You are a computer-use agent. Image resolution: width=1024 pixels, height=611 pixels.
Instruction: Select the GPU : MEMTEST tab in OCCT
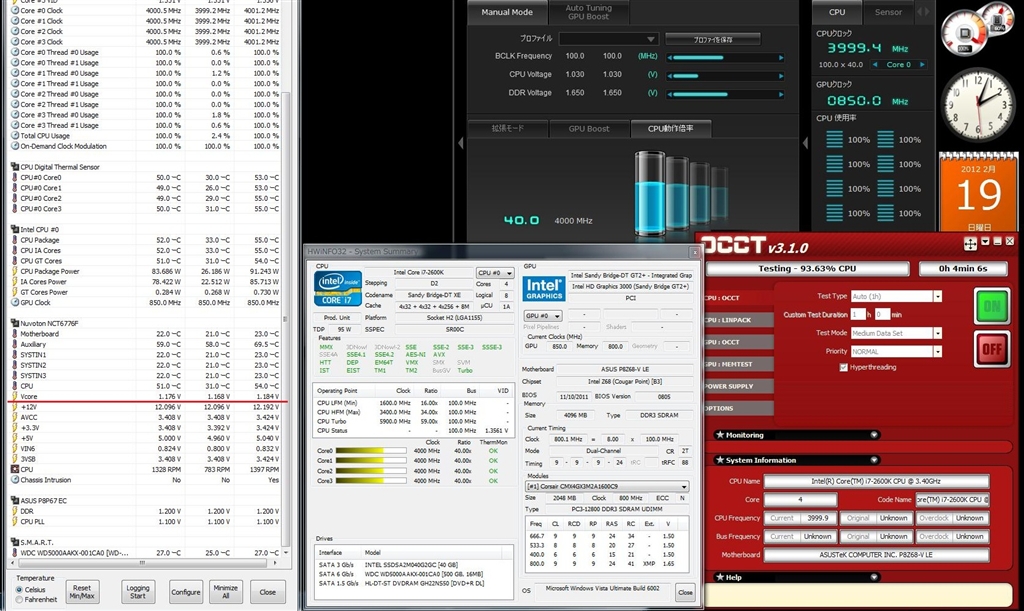737,364
